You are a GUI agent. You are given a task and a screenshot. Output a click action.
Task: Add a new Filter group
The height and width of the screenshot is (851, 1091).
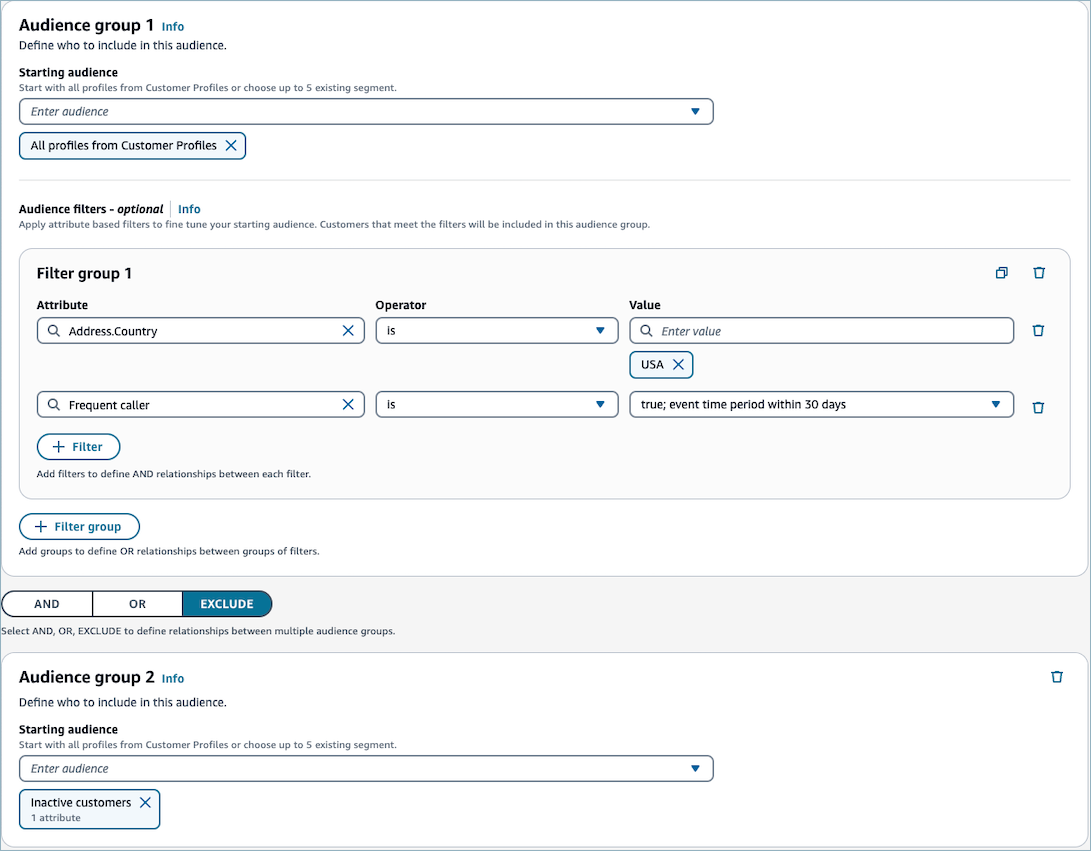(79, 527)
